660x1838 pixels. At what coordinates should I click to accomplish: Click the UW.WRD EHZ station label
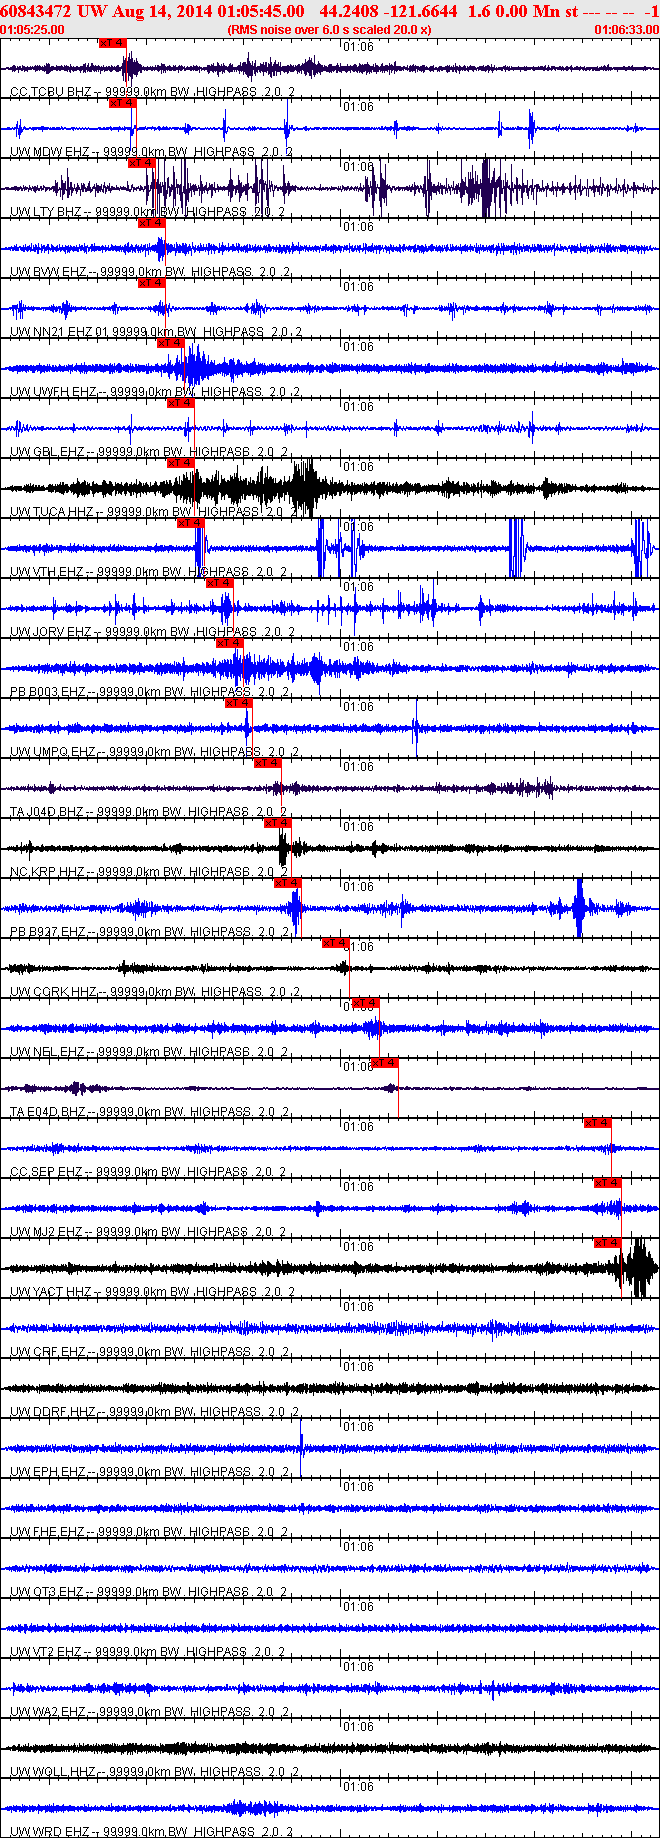coord(48,1832)
